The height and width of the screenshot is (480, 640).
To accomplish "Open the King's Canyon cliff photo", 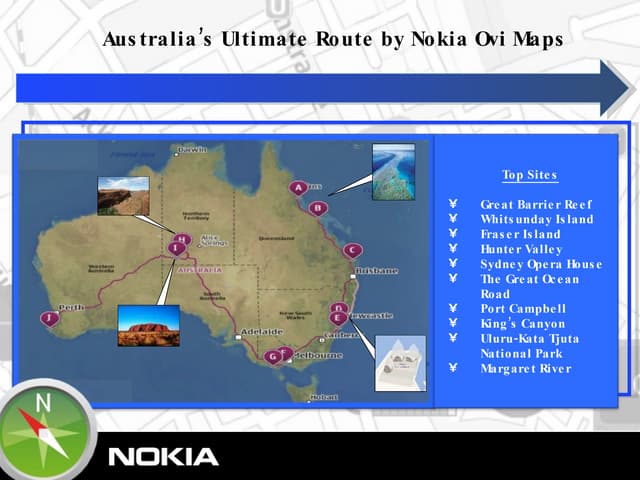I will (123, 196).
